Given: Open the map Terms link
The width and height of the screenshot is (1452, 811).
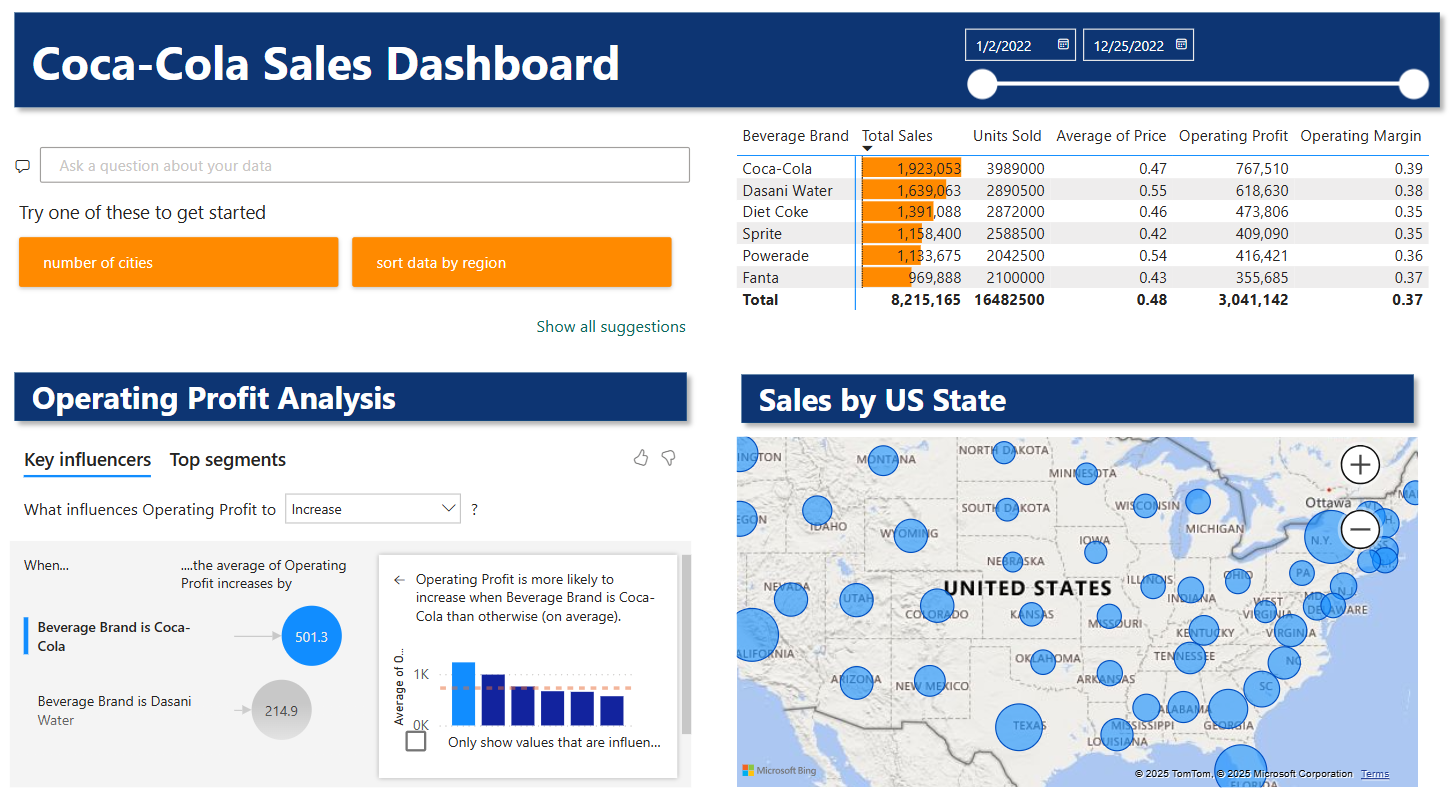Looking at the screenshot, I should click(1375, 773).
